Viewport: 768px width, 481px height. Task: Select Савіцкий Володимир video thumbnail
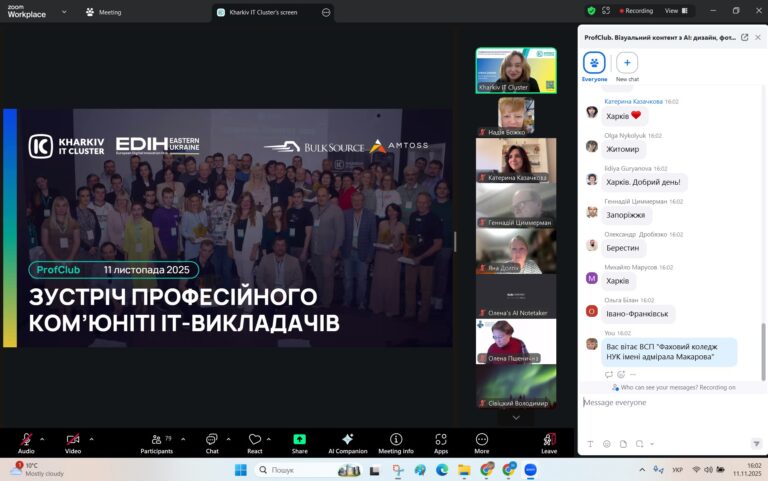click(x=516, y=386)
